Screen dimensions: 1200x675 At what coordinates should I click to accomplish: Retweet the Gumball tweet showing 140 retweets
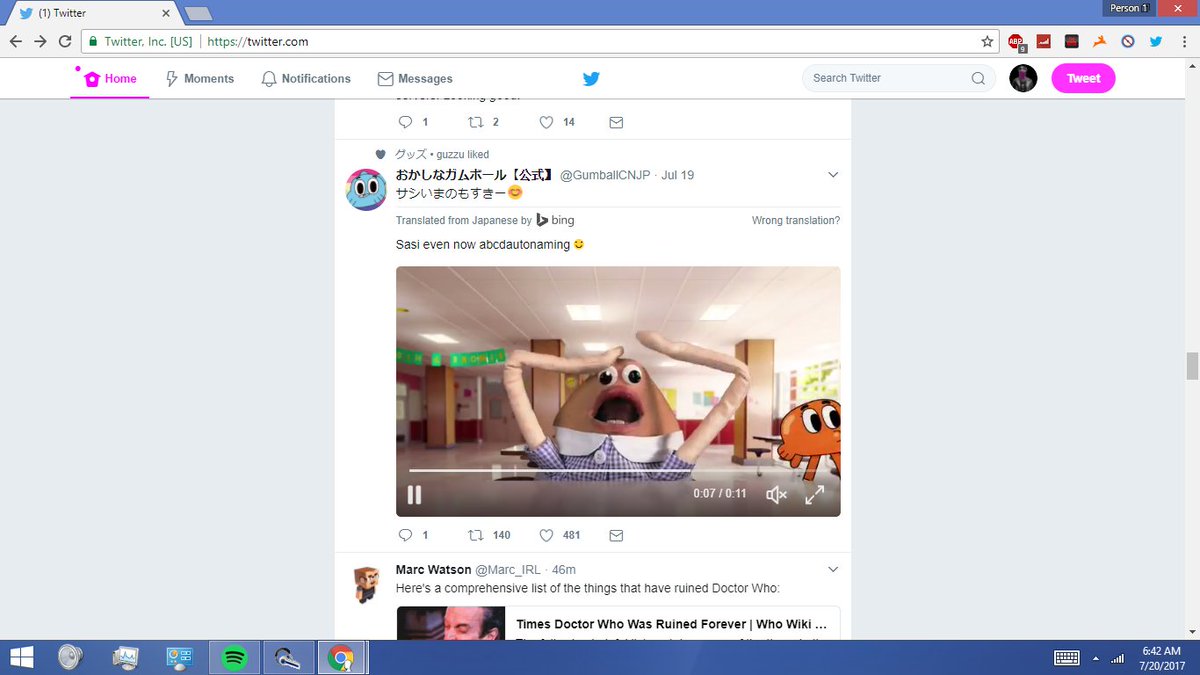click(477, 535)
